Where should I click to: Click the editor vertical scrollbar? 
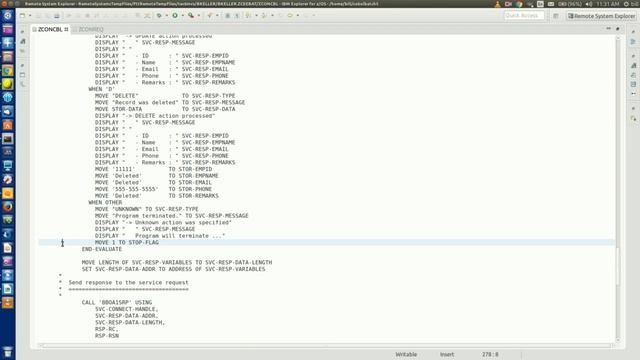click(618, 189)
